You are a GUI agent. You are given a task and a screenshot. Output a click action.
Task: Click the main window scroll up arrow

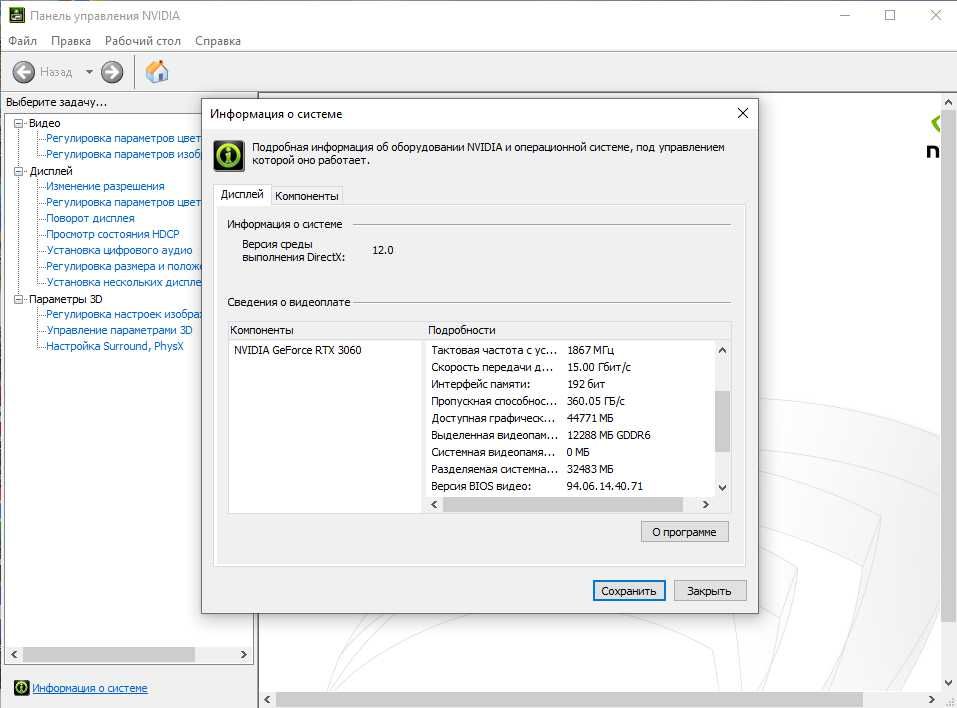click(948, 102)
